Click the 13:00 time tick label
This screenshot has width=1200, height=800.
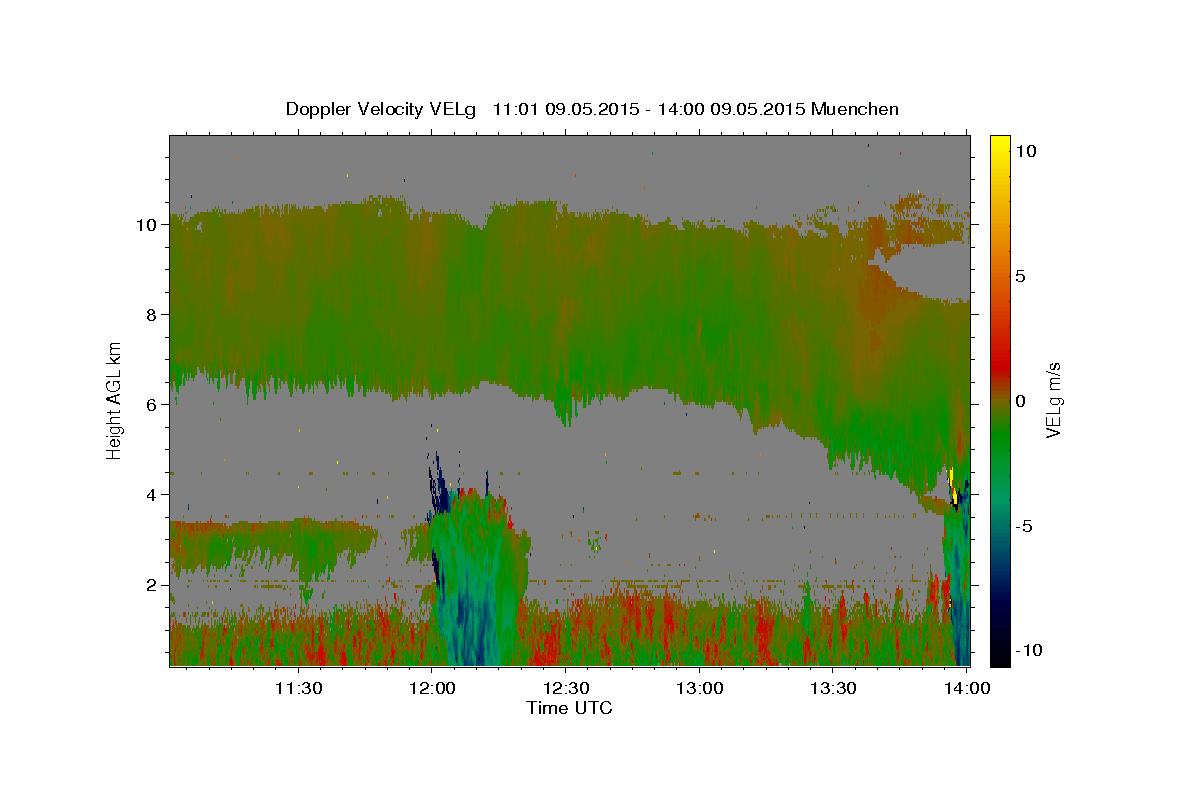coord(699,687)
